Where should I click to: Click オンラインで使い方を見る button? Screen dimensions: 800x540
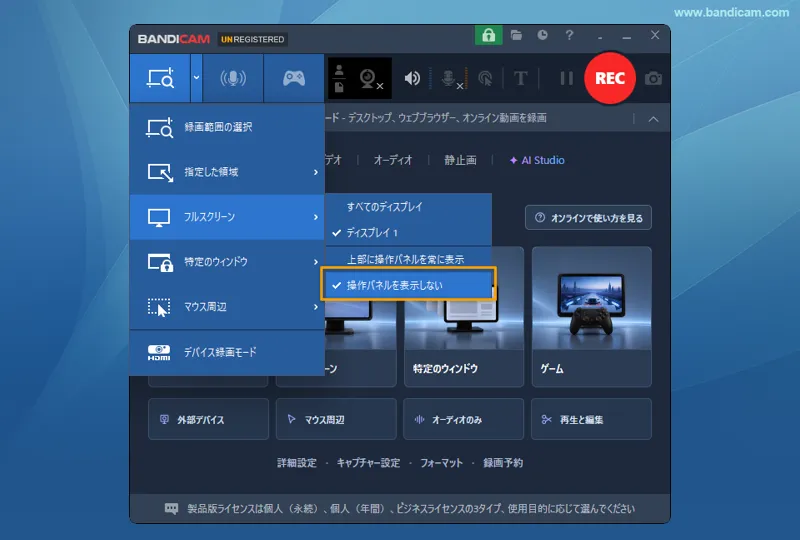tap(588, 218)
